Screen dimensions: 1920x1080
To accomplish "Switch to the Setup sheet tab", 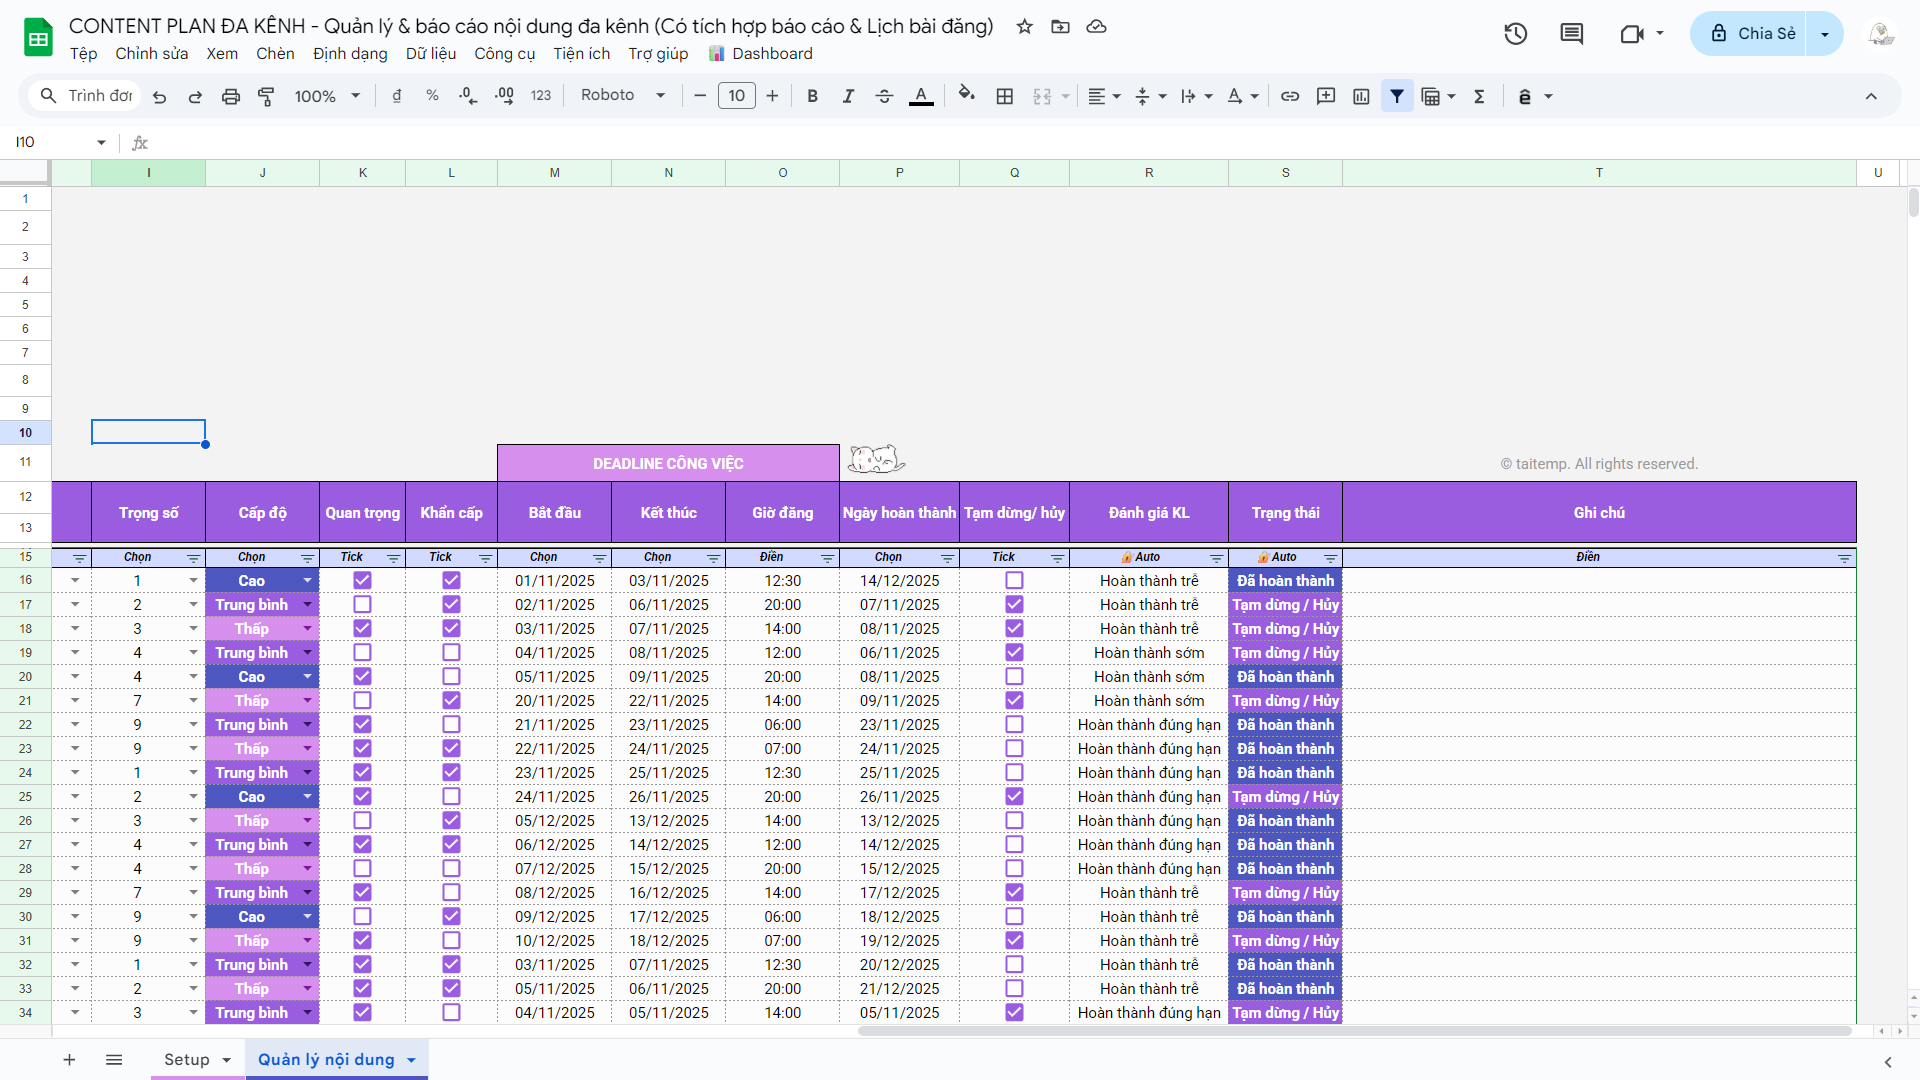I will pos(187,1059).
